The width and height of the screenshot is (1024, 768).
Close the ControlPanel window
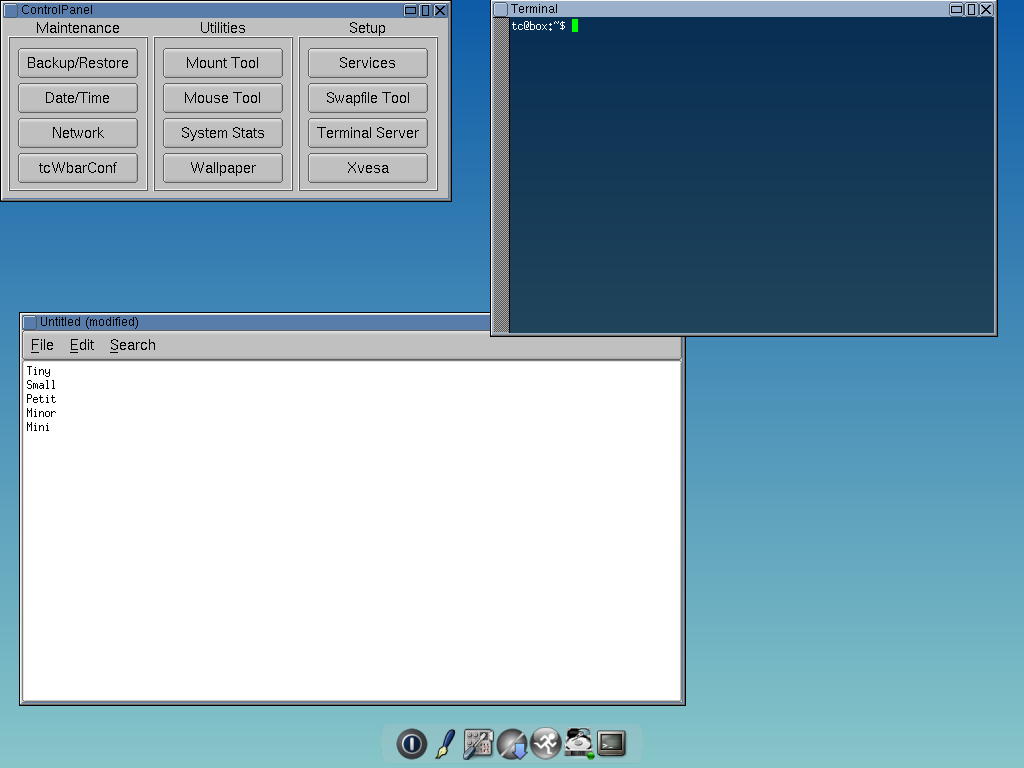pos(440,10)
